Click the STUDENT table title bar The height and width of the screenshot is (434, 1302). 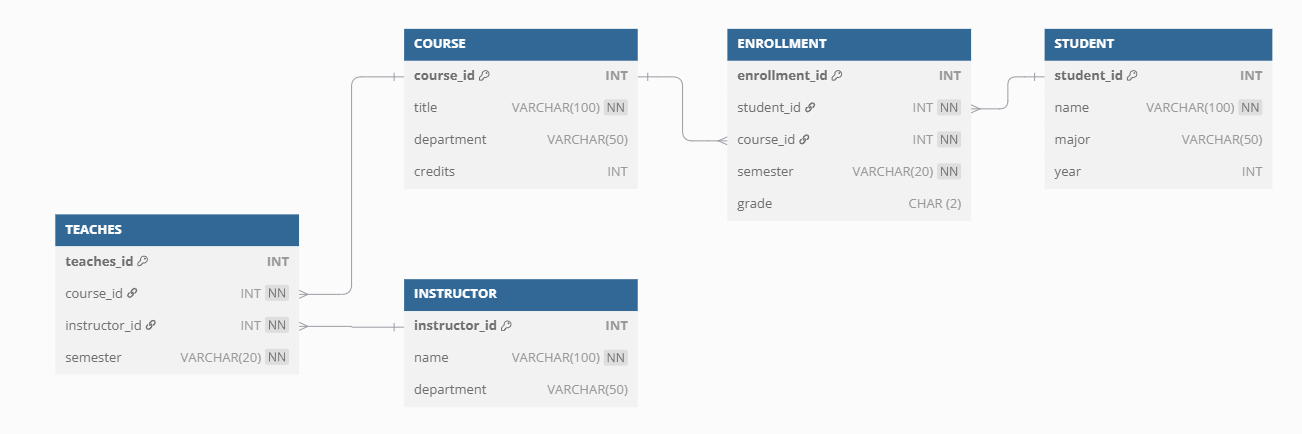pyautogui.click(x=1157, y=44)
